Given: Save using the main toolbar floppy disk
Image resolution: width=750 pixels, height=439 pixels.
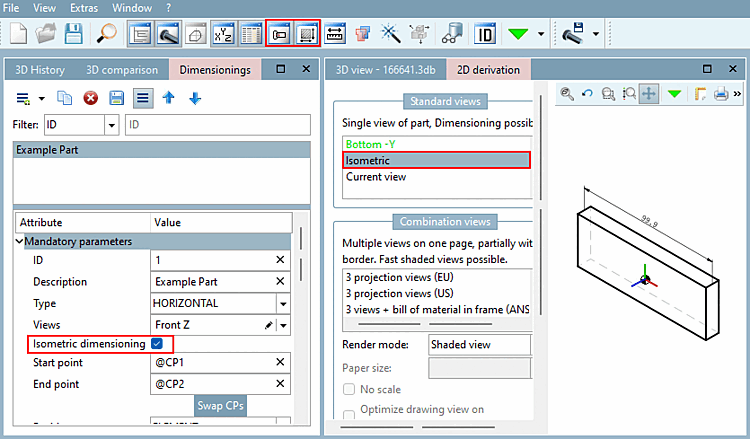Looking at the screenshot, I should (74, 34).
